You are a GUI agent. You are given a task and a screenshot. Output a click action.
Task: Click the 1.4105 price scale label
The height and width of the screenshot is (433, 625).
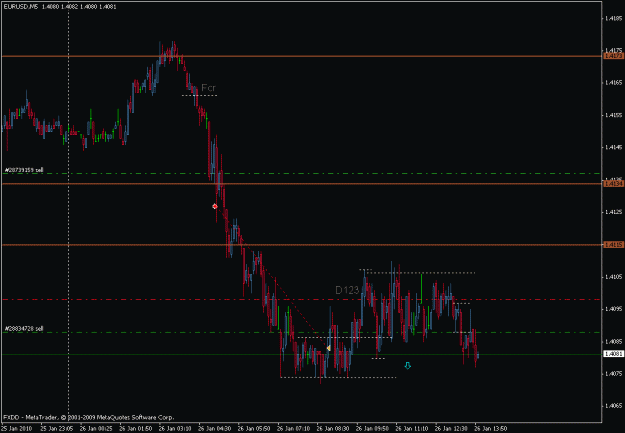coord(614,276)
